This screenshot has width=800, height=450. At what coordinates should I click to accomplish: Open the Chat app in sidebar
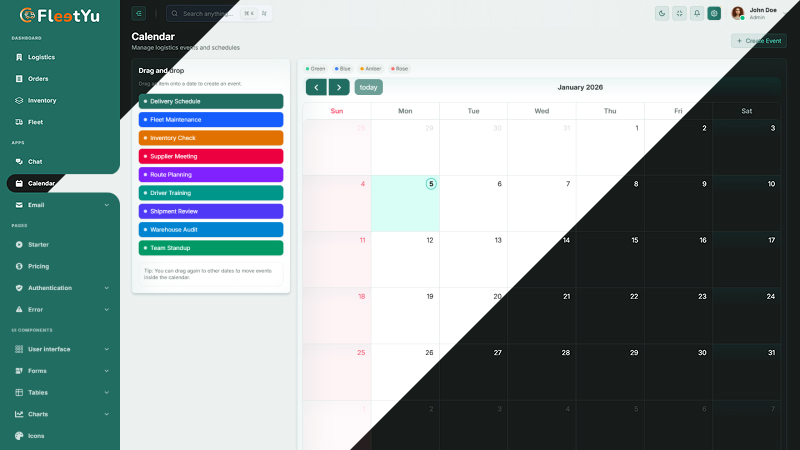tap(35, 161)
